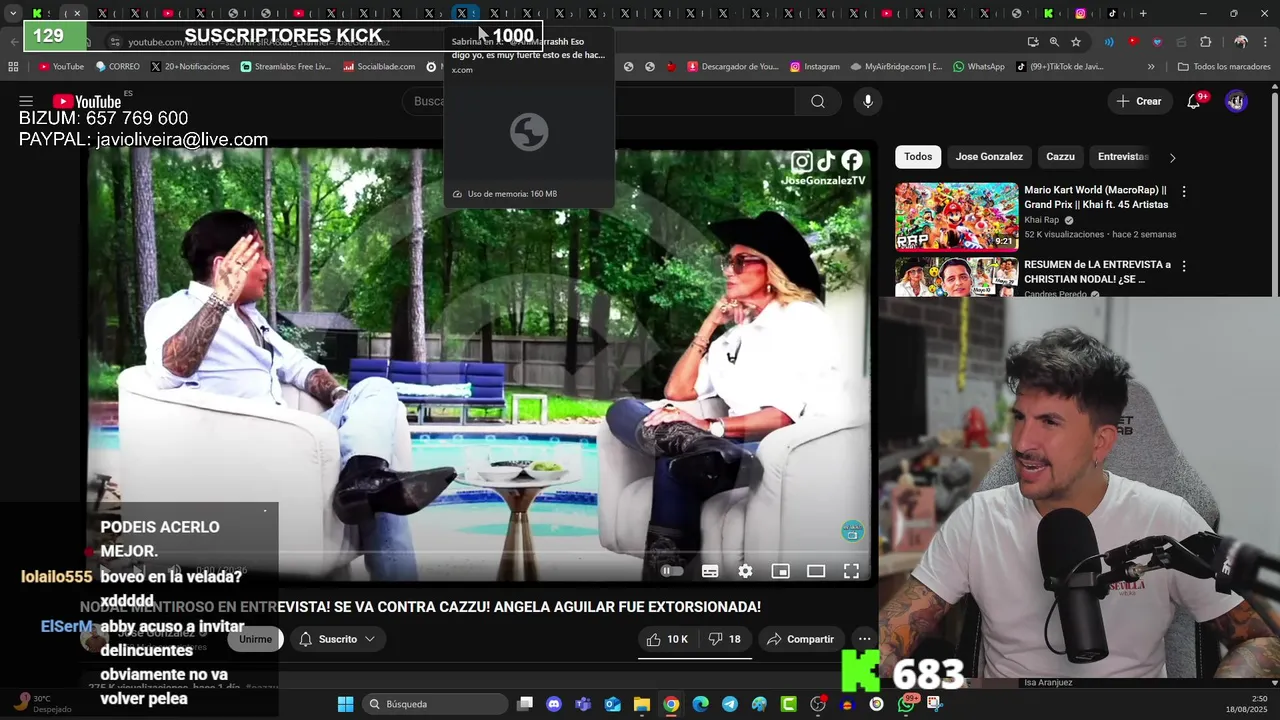Select the Cazzu filter chip
This screenshot has width=1280, height=720.
(x=1060, y=157)
